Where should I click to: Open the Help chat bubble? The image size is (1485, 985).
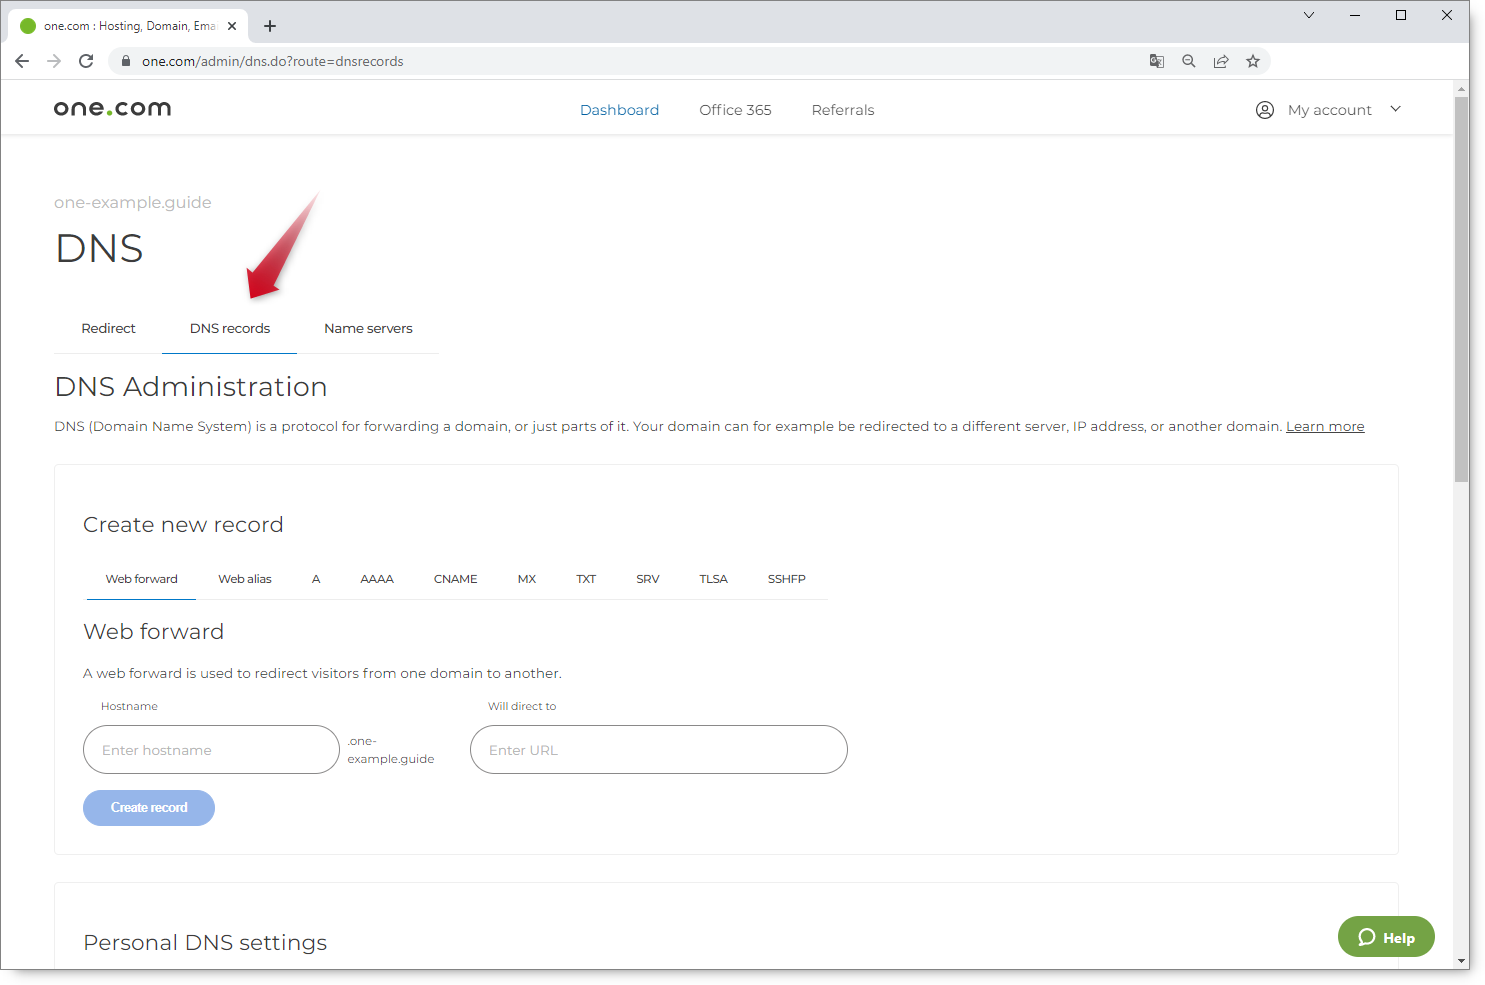(1385, 937)
